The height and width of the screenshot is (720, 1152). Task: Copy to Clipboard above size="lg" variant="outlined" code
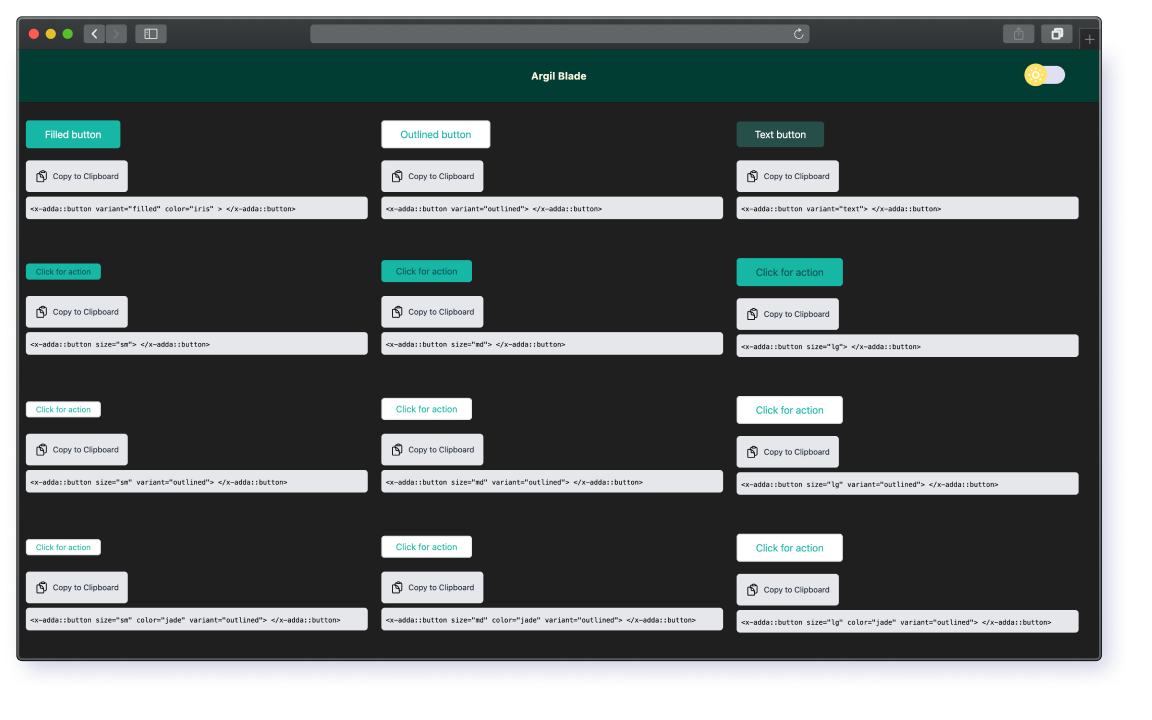pyautogui.click(x=788, y=452)
